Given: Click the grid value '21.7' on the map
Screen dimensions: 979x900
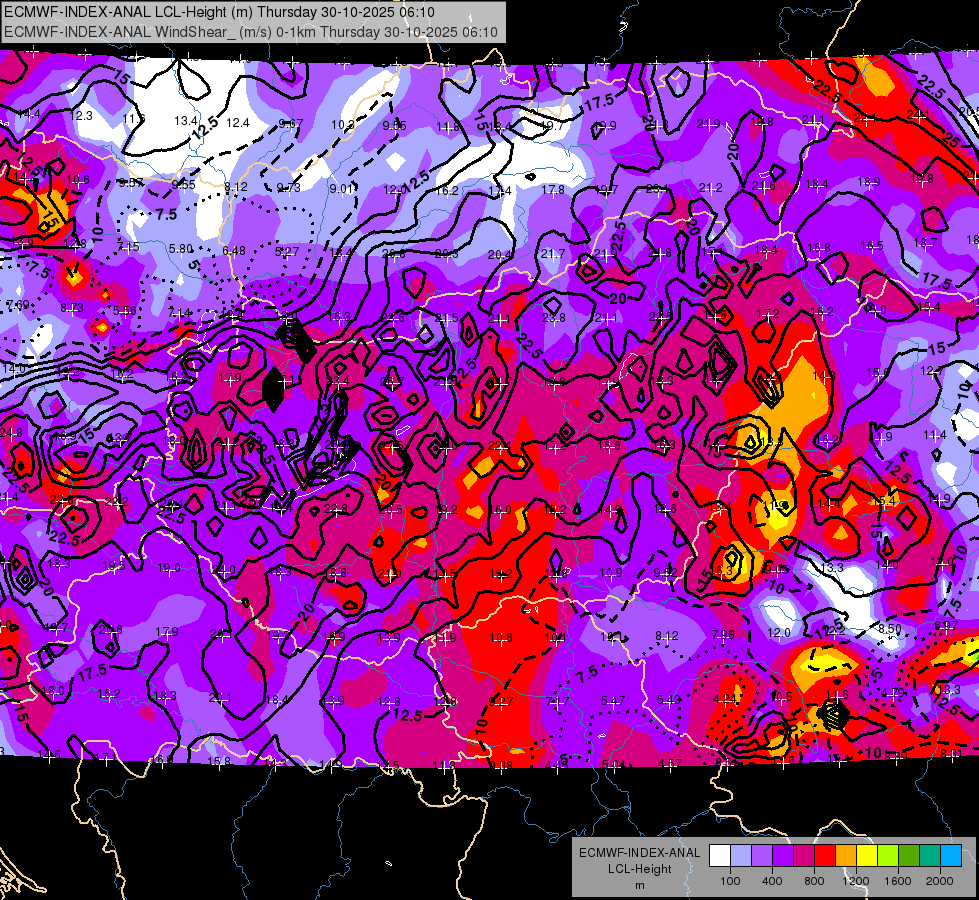Looking at the screenshot, I should [x=553, y=254].
